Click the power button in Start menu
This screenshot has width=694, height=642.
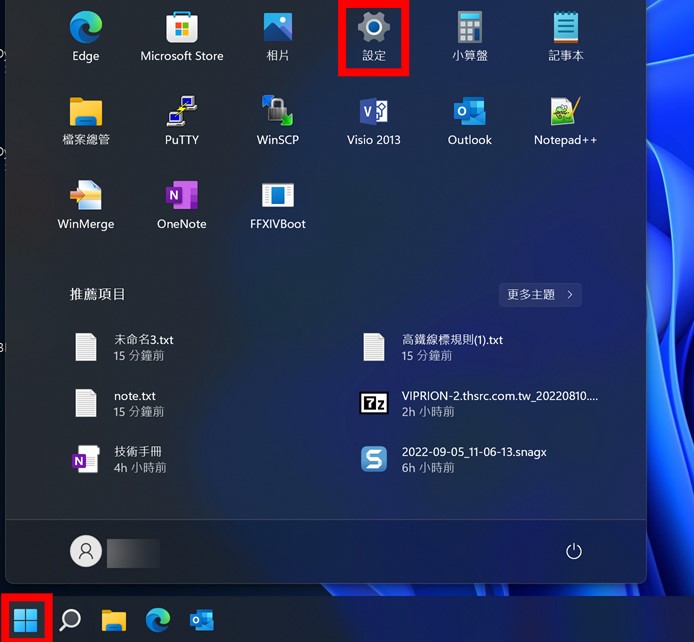click(x=573, y=551)
